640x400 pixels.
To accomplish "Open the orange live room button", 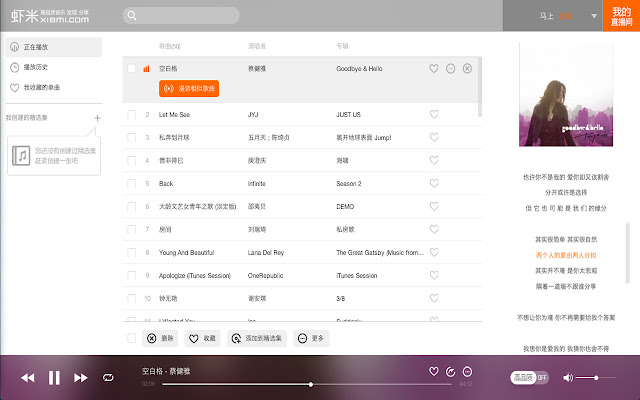I will click(621, 16).
